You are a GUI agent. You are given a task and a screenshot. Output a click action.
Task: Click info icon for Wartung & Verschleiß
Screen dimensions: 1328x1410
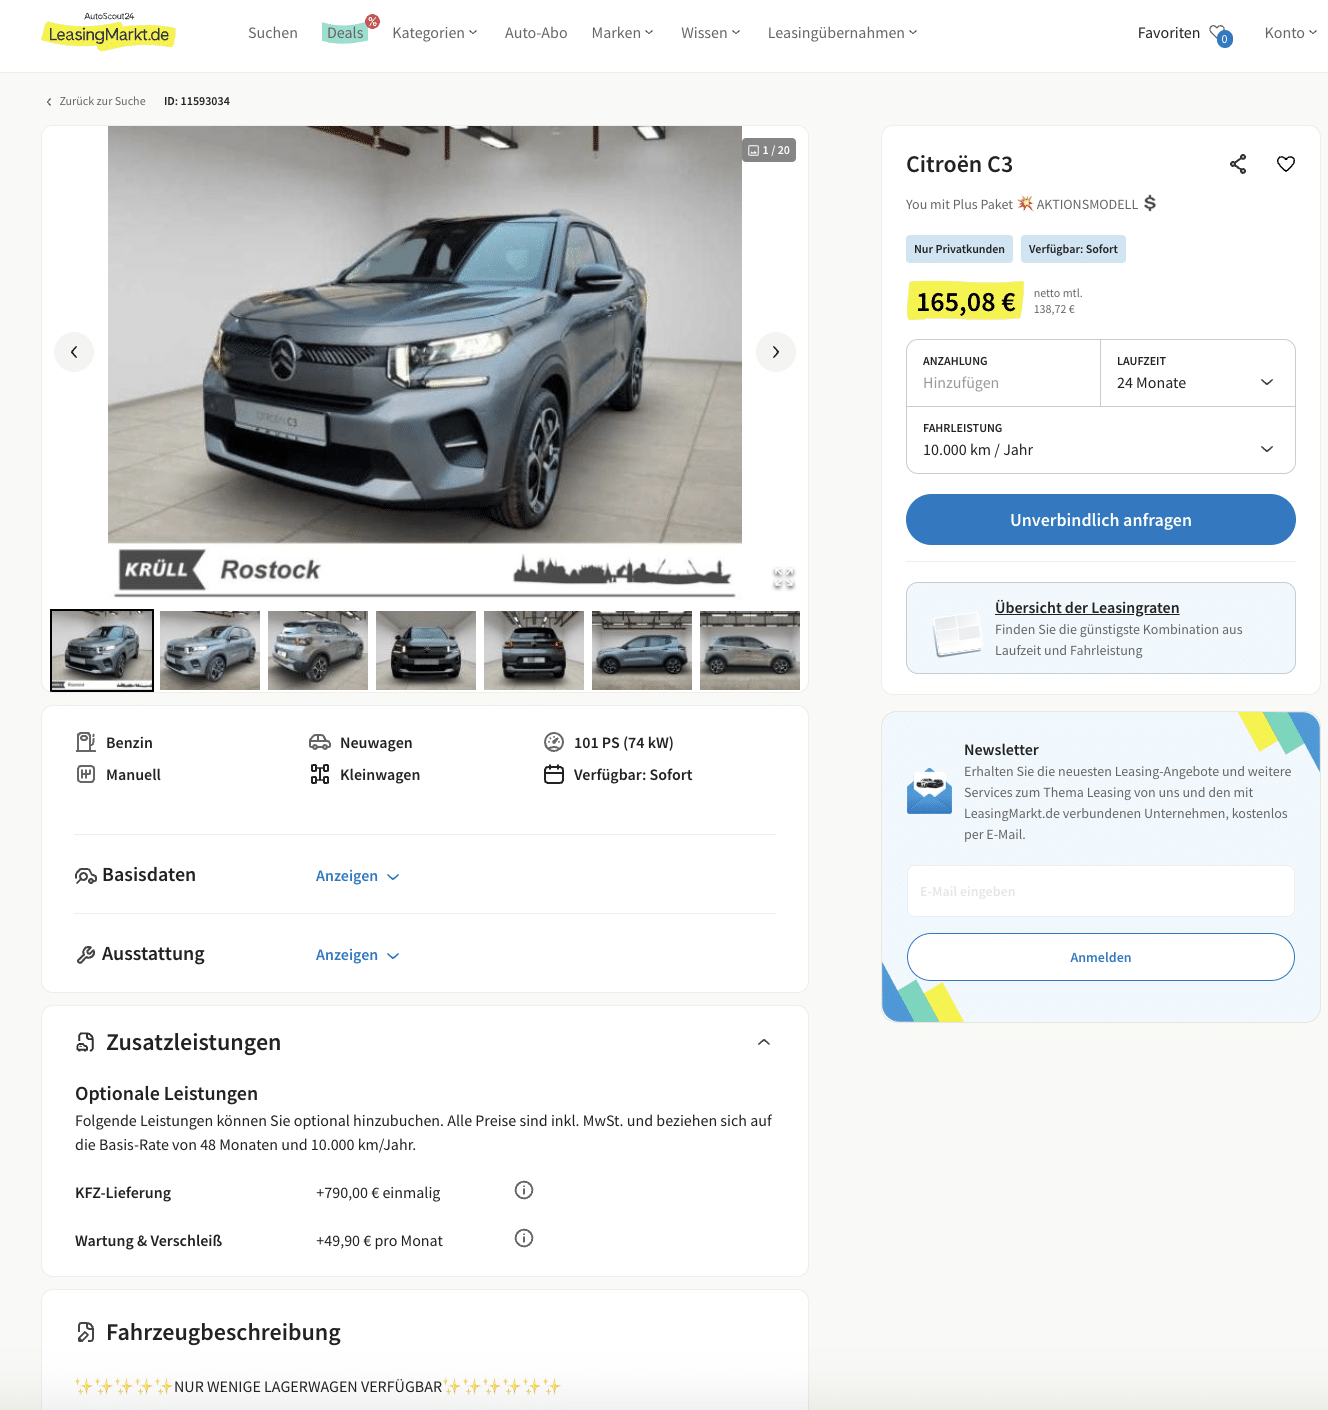[x=524, y=1238]
